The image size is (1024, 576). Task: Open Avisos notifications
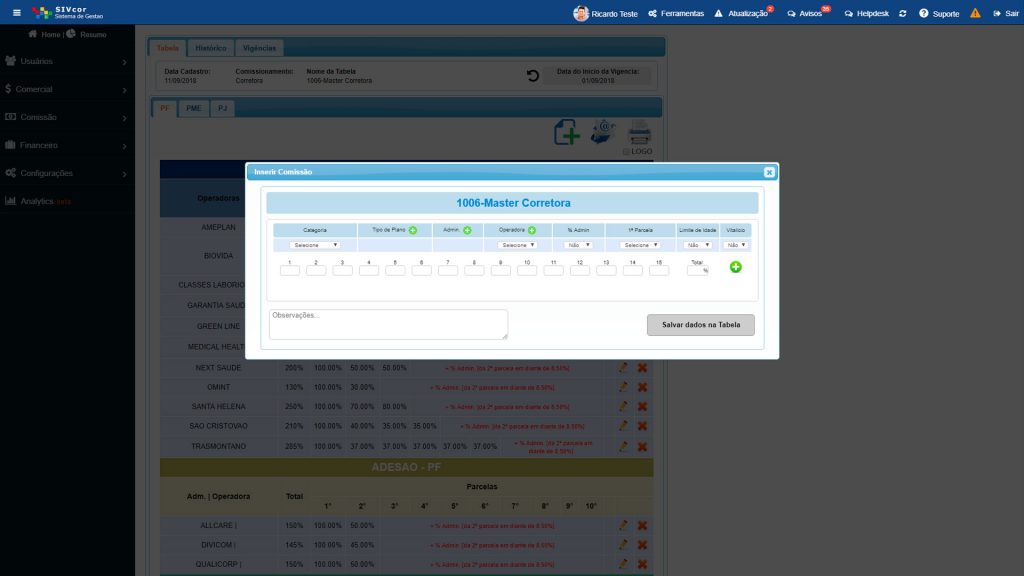click(808, 14)
